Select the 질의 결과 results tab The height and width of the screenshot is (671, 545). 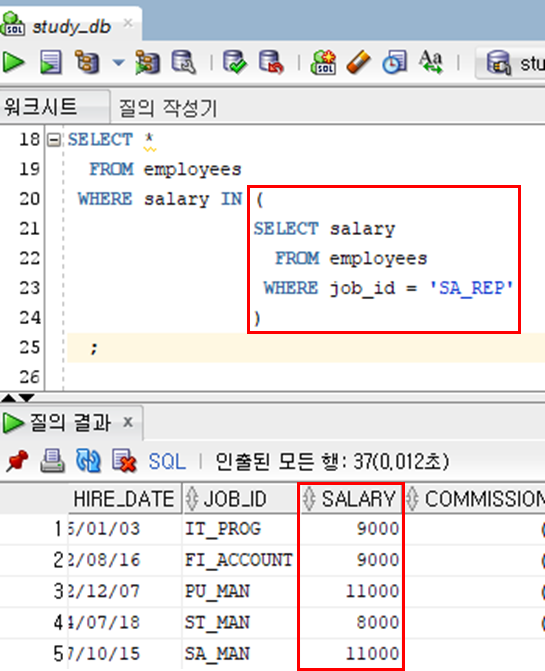70,423
